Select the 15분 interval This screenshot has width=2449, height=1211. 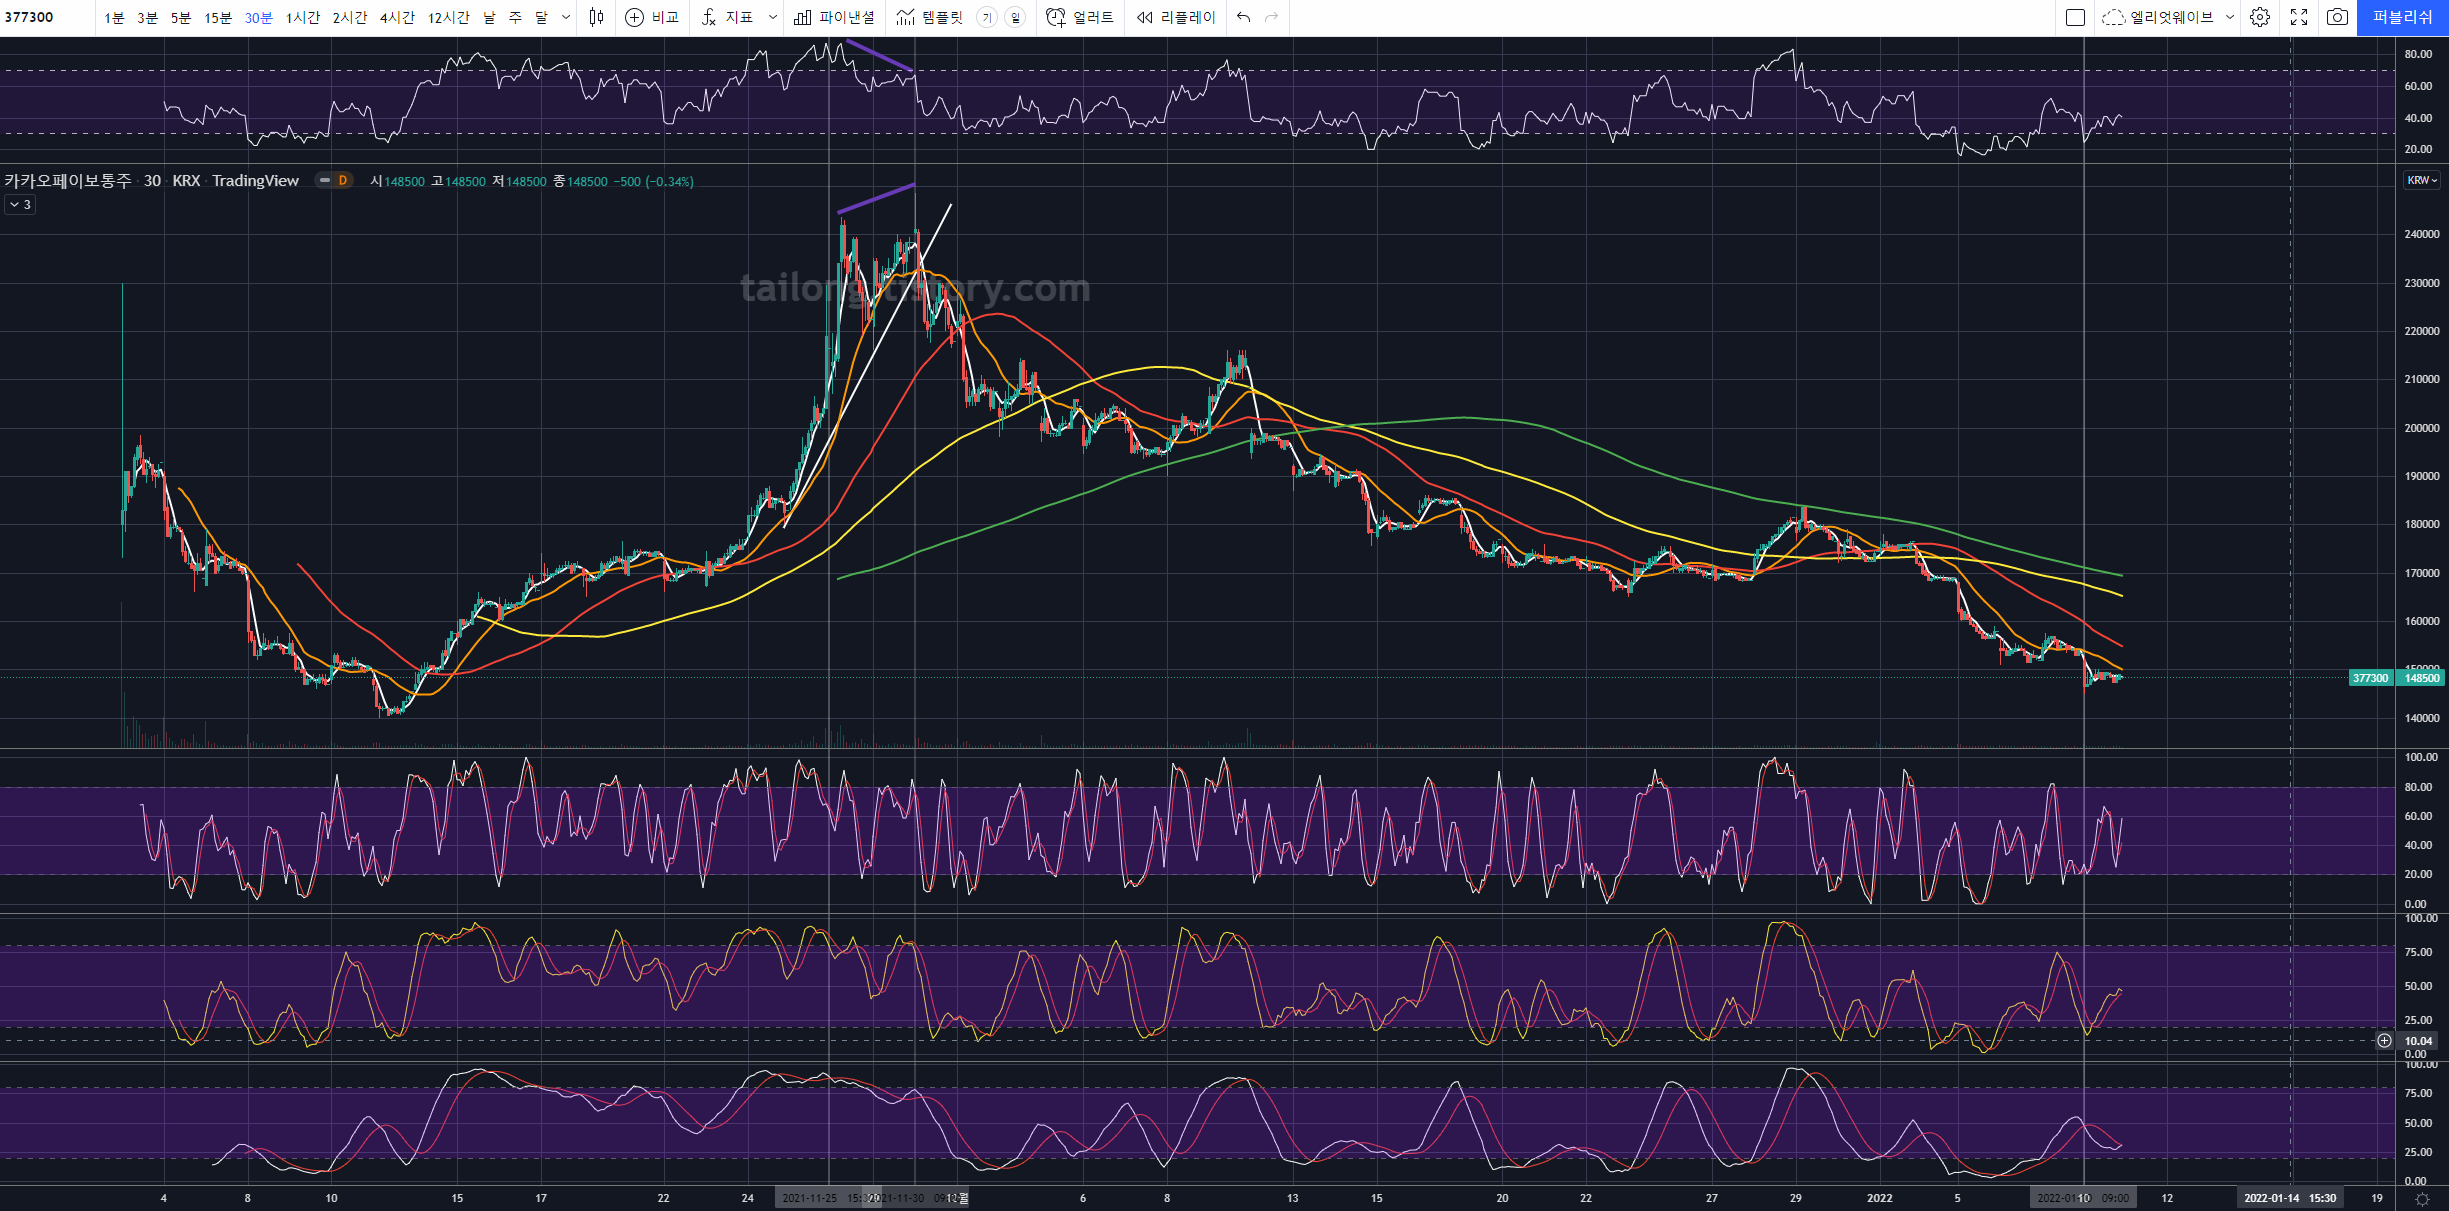pos(217,17)
